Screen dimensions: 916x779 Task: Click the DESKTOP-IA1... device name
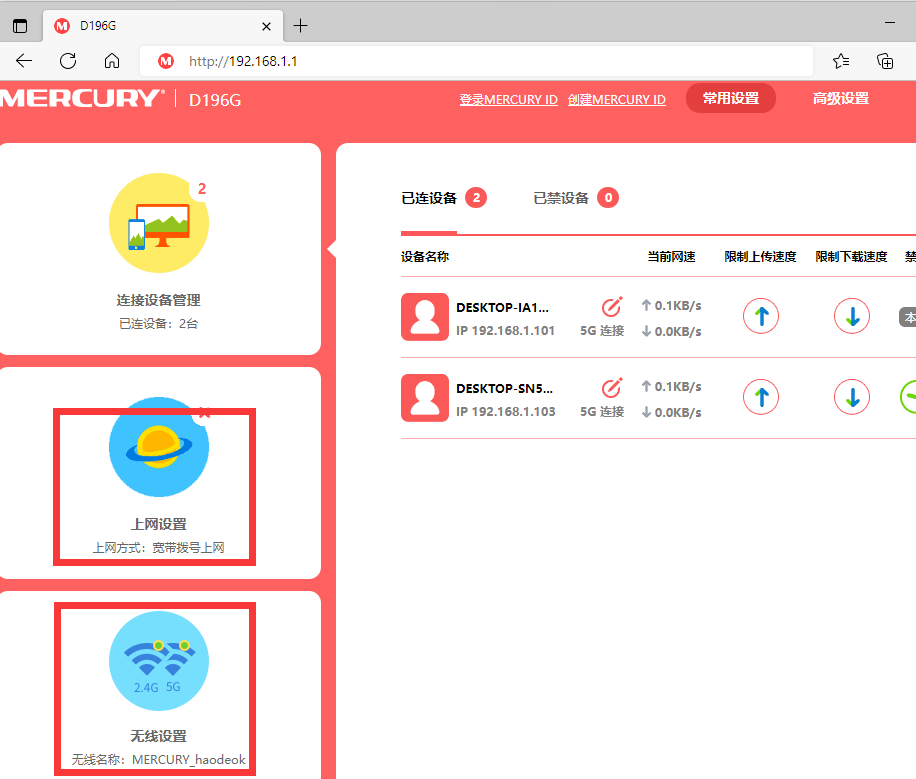click(502, 307)
